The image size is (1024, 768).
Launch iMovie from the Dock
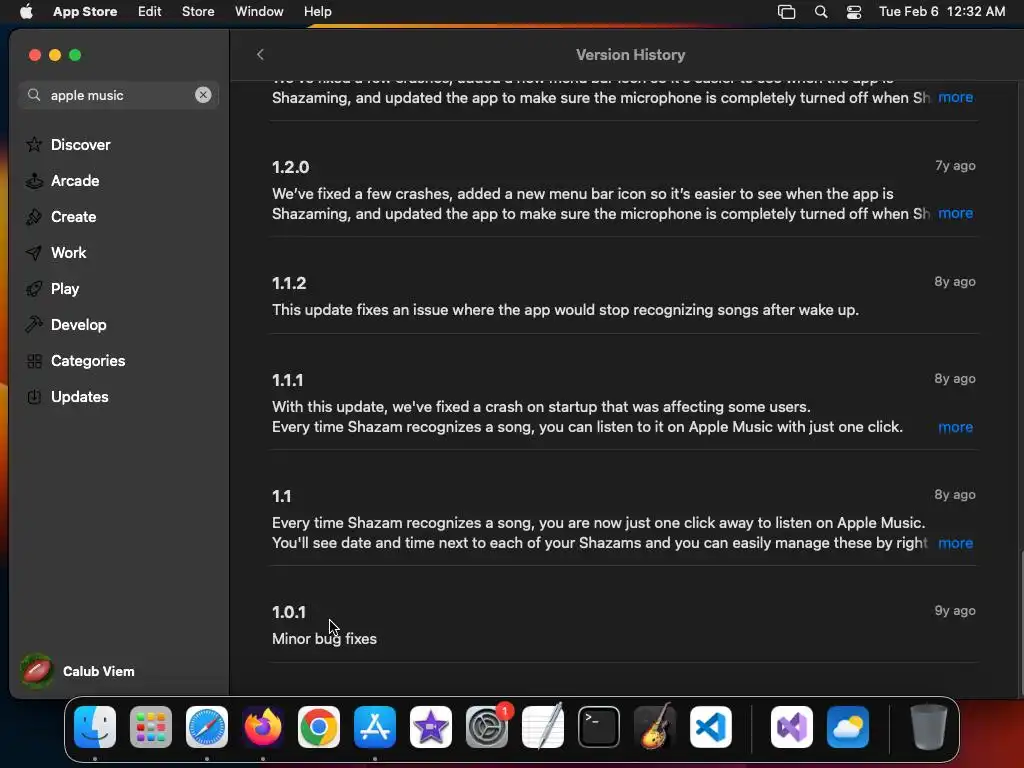(431, 727)
